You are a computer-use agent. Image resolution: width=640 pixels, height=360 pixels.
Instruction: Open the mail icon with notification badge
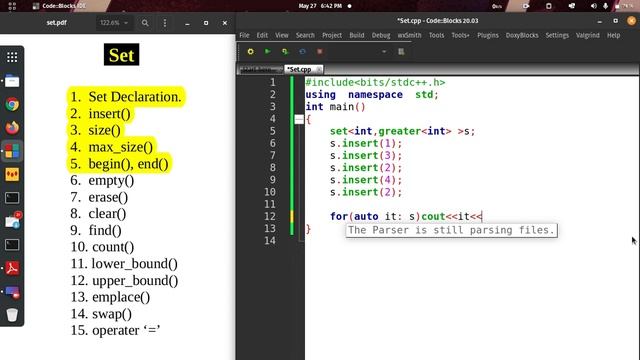coord(13,221)
